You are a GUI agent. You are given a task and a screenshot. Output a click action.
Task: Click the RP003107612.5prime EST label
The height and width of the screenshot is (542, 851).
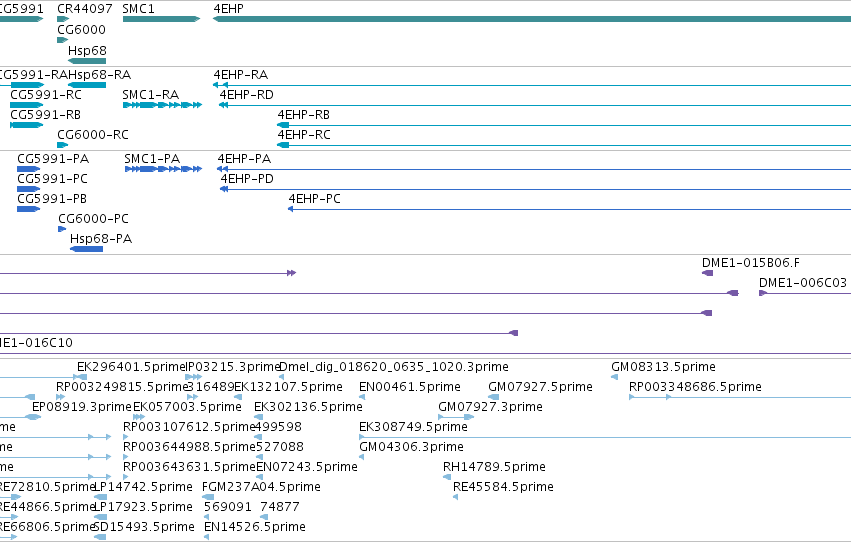[x=189, y=427]
